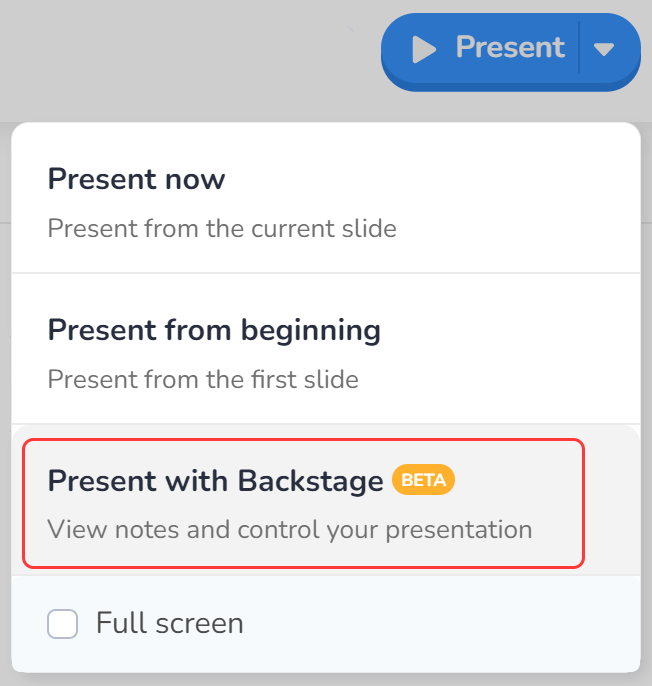Click the blue Present button label
652x686 pixels.
(510, 47)
